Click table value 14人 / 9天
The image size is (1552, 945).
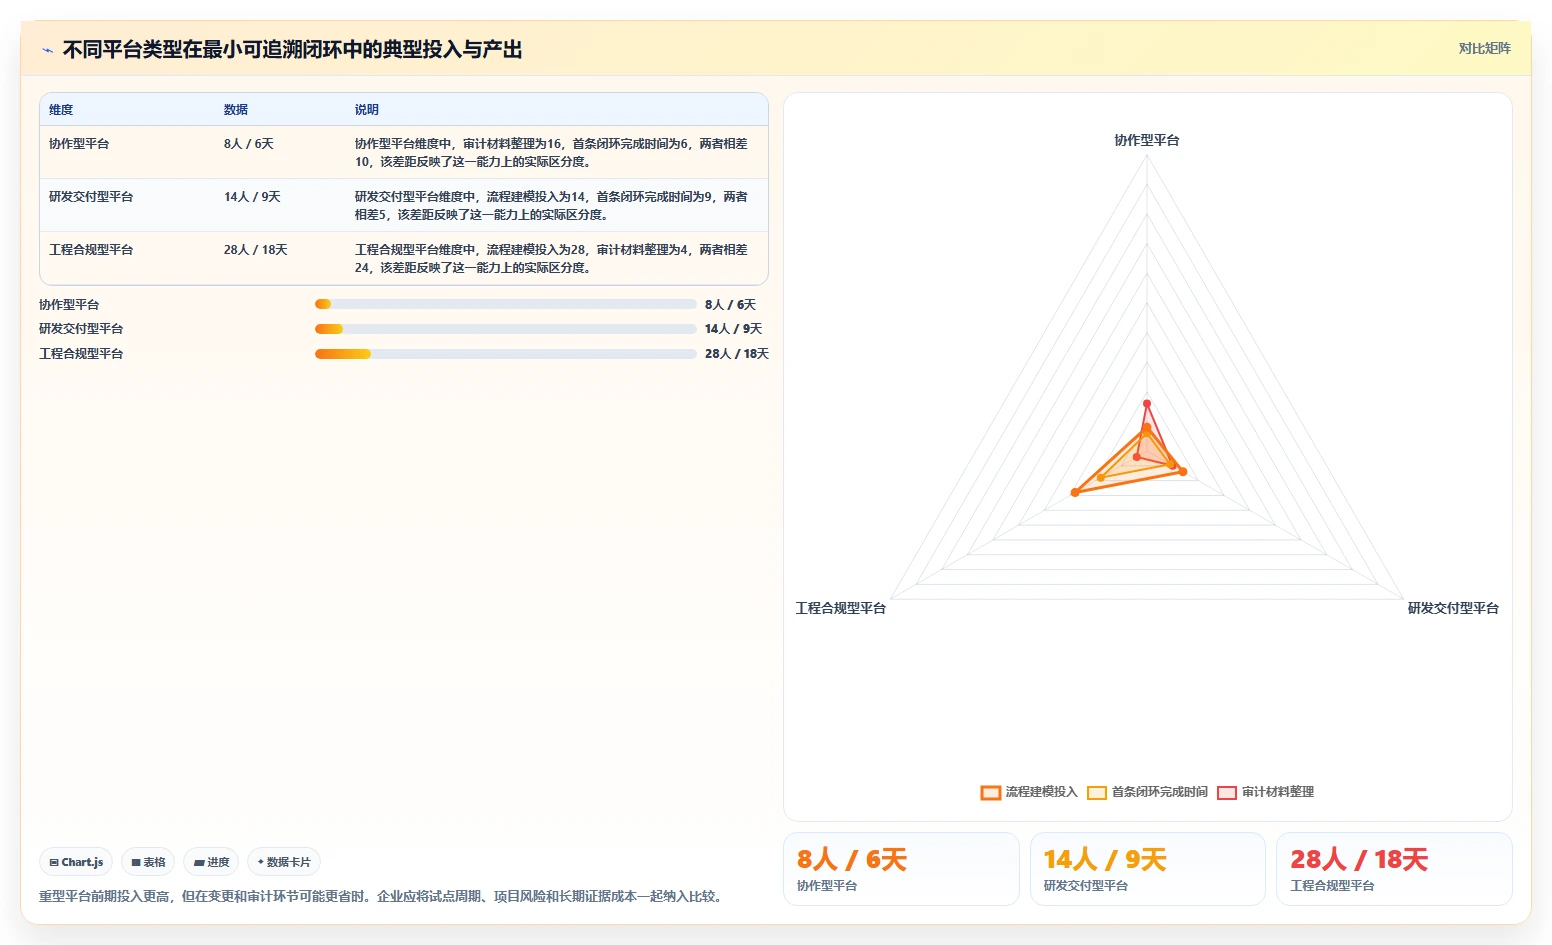click(x=252, y=197)
